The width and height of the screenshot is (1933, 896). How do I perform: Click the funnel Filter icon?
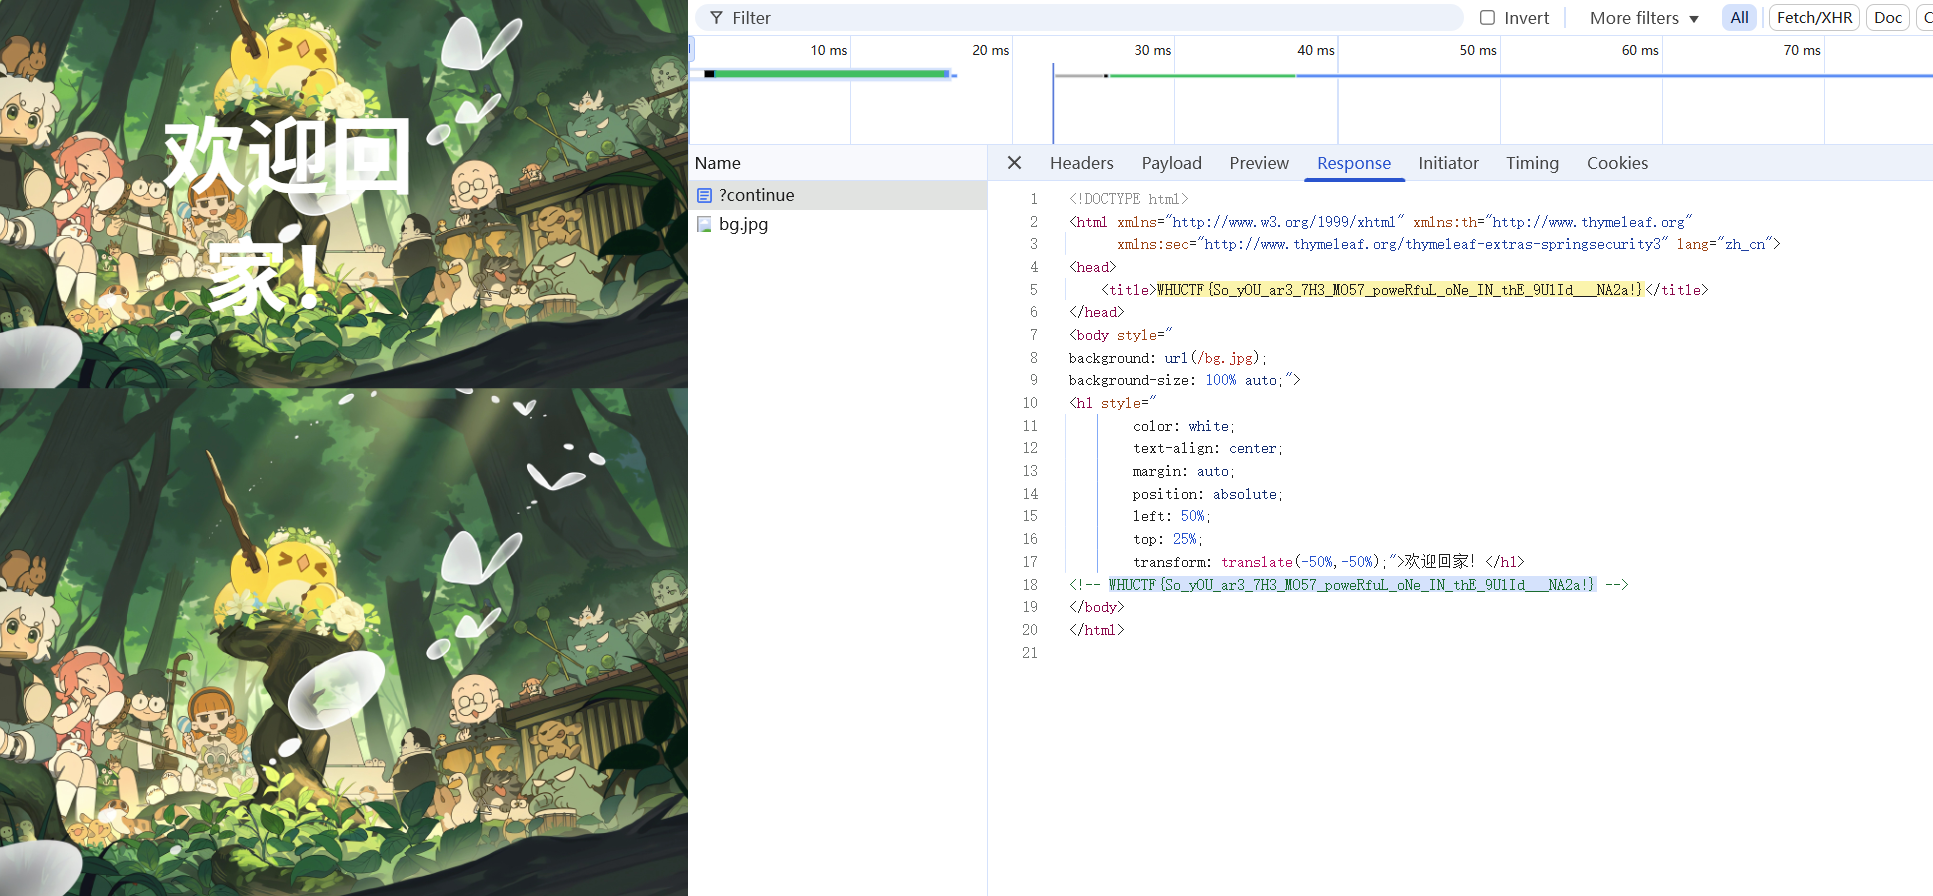[x=716, y=18]
